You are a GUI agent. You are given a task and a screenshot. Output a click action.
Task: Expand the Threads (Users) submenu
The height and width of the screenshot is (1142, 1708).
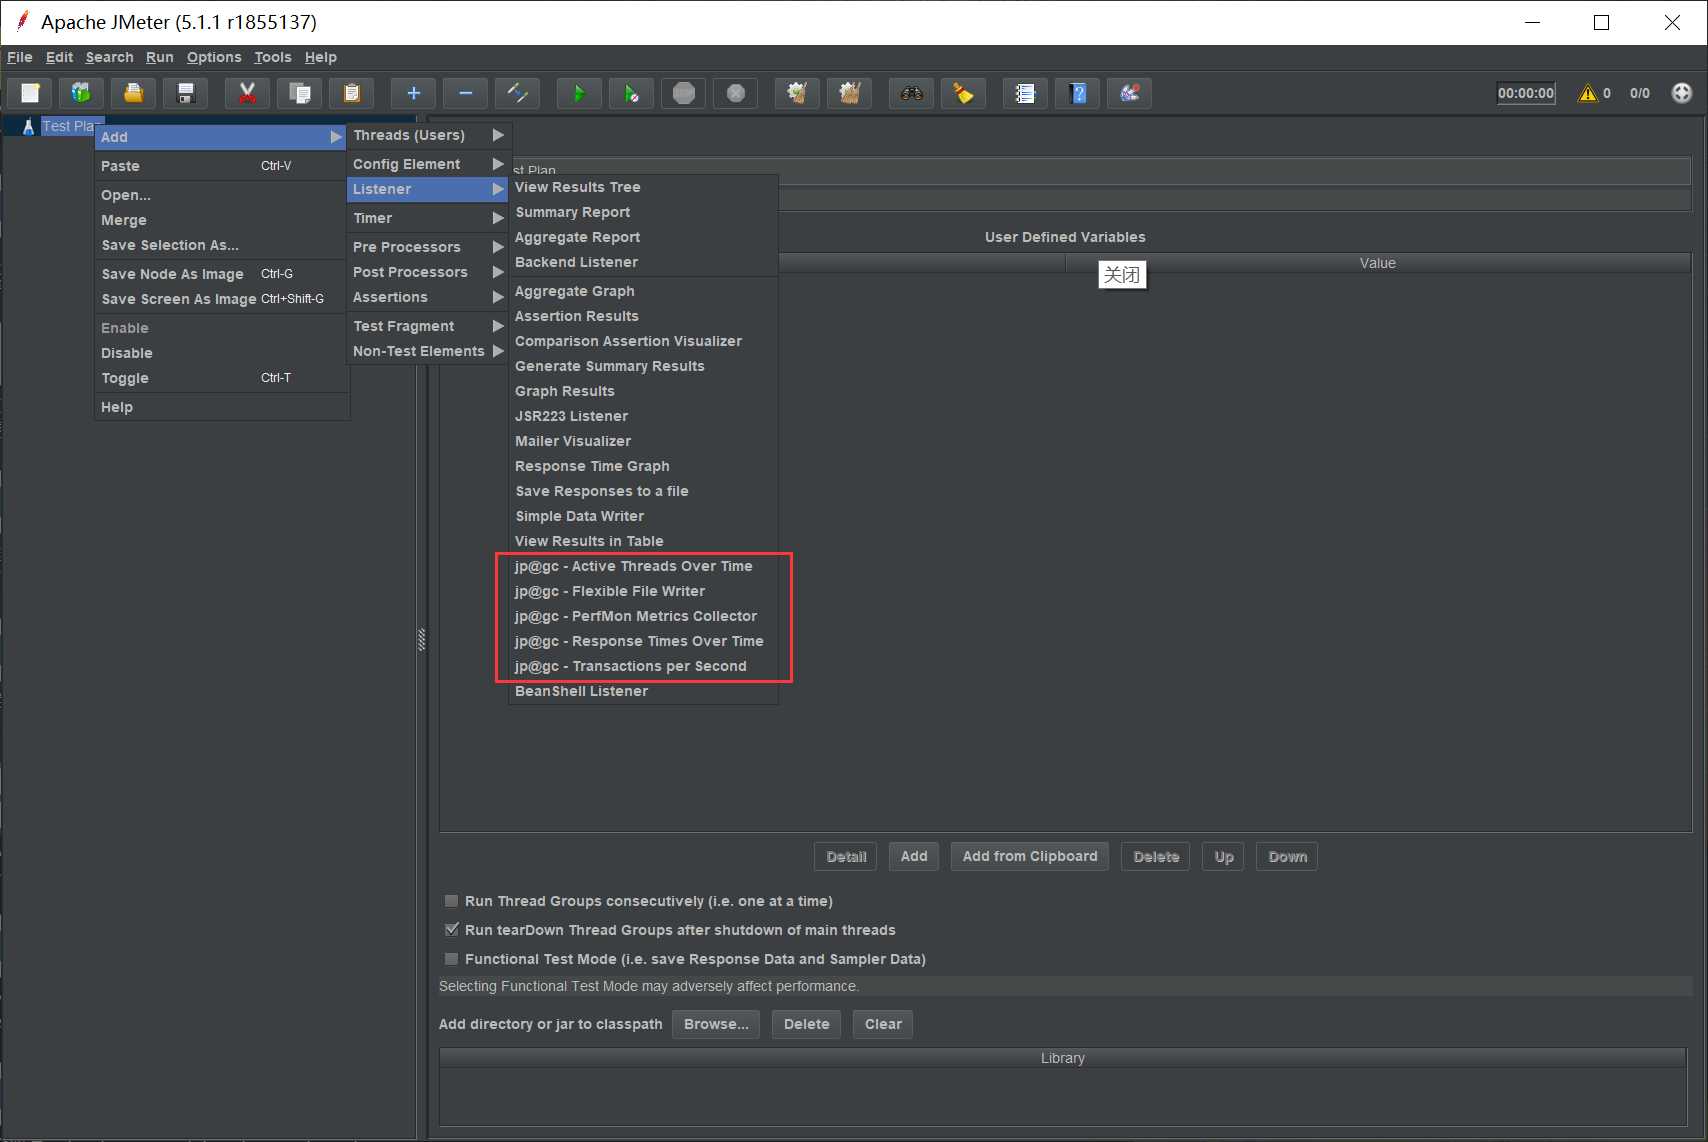[x=428, y=135]
